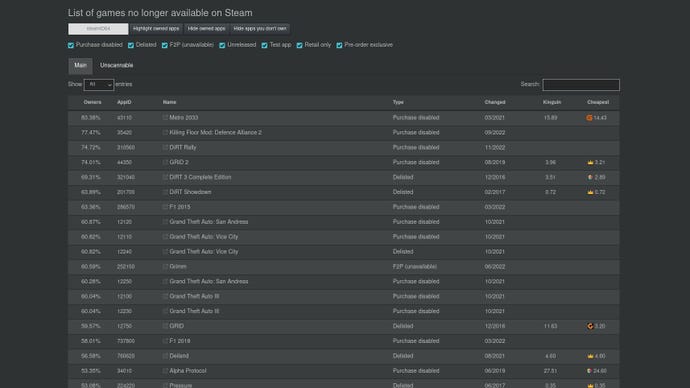The height and width of the screenshot is (388, 690).
Task: Click the small box icon before Metro 2033
Action: pyautogui.click(x=165, y=117)
